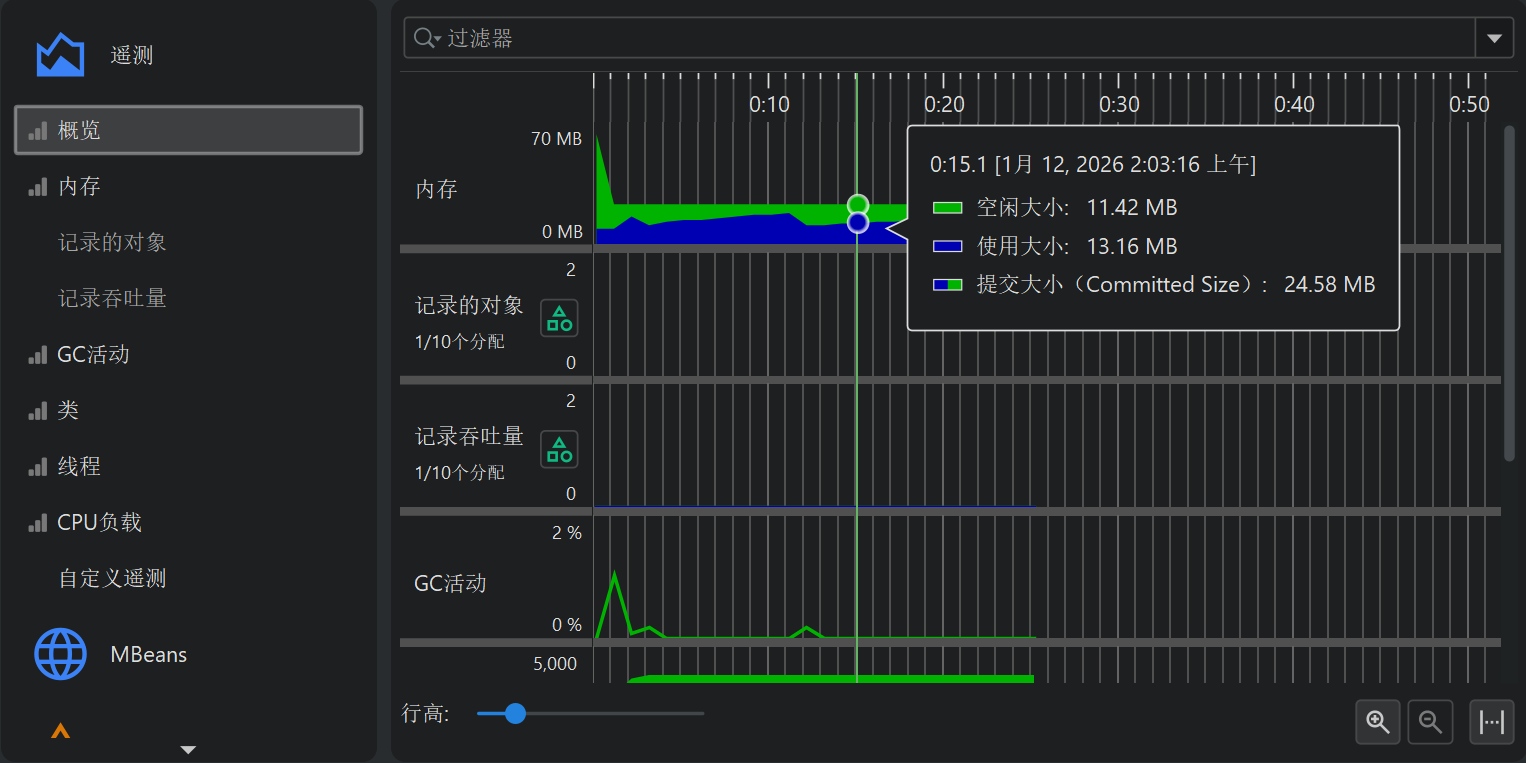Click the search magnifier in filter box
1526x763 pixels.
point(426,38)
